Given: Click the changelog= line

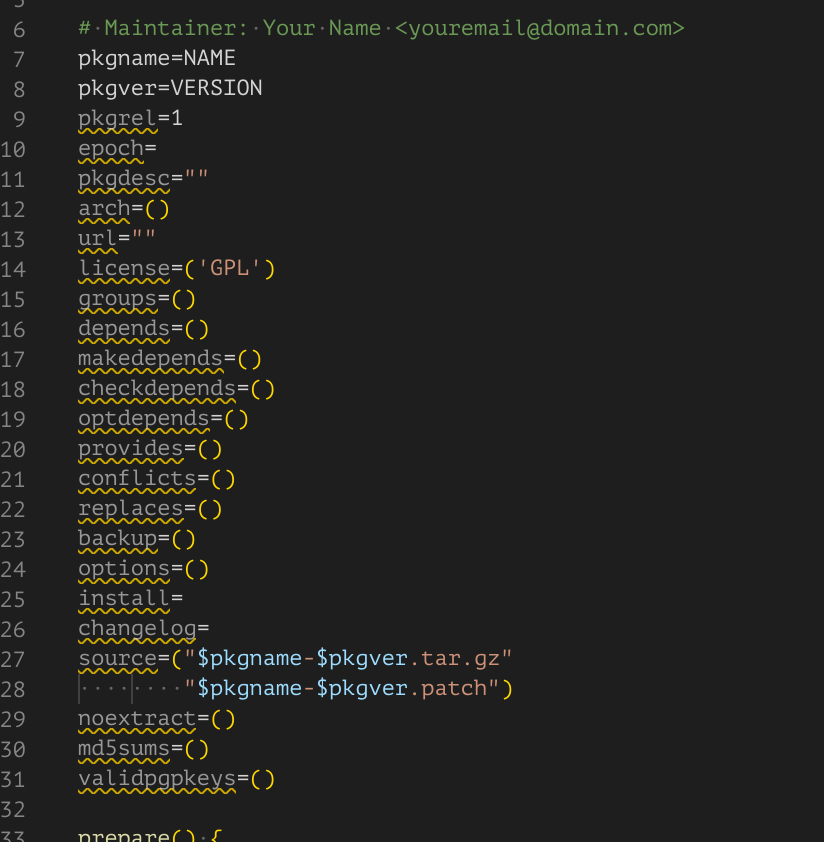Looking at the screenshot, I should (143, 629).
